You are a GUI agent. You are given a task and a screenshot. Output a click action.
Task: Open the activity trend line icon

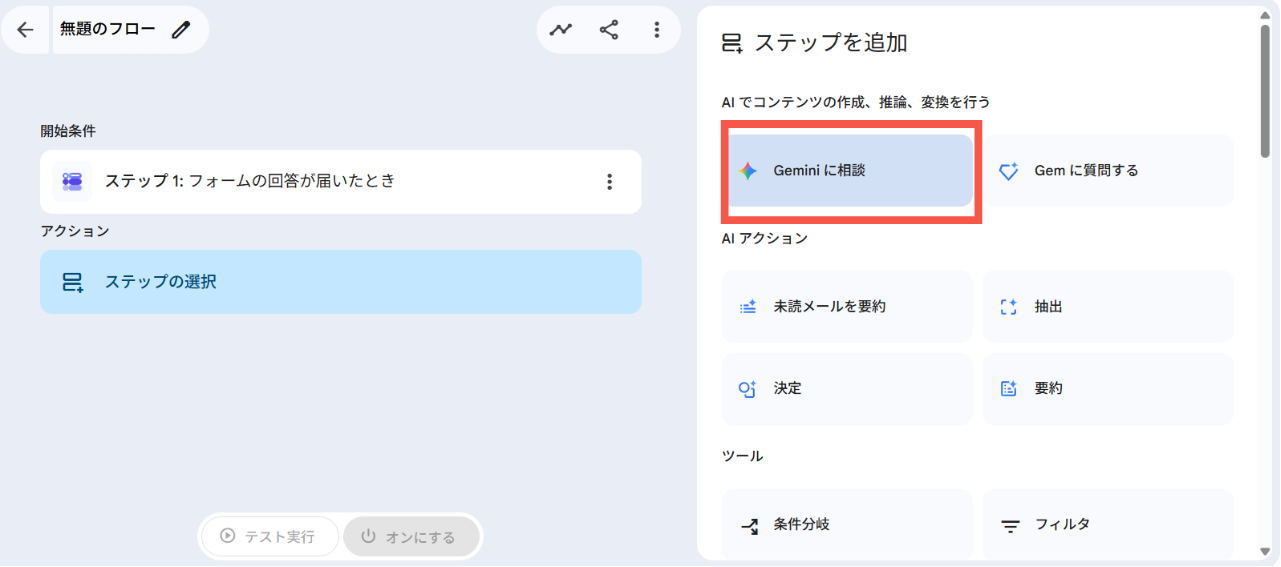(x=561, y=30)
